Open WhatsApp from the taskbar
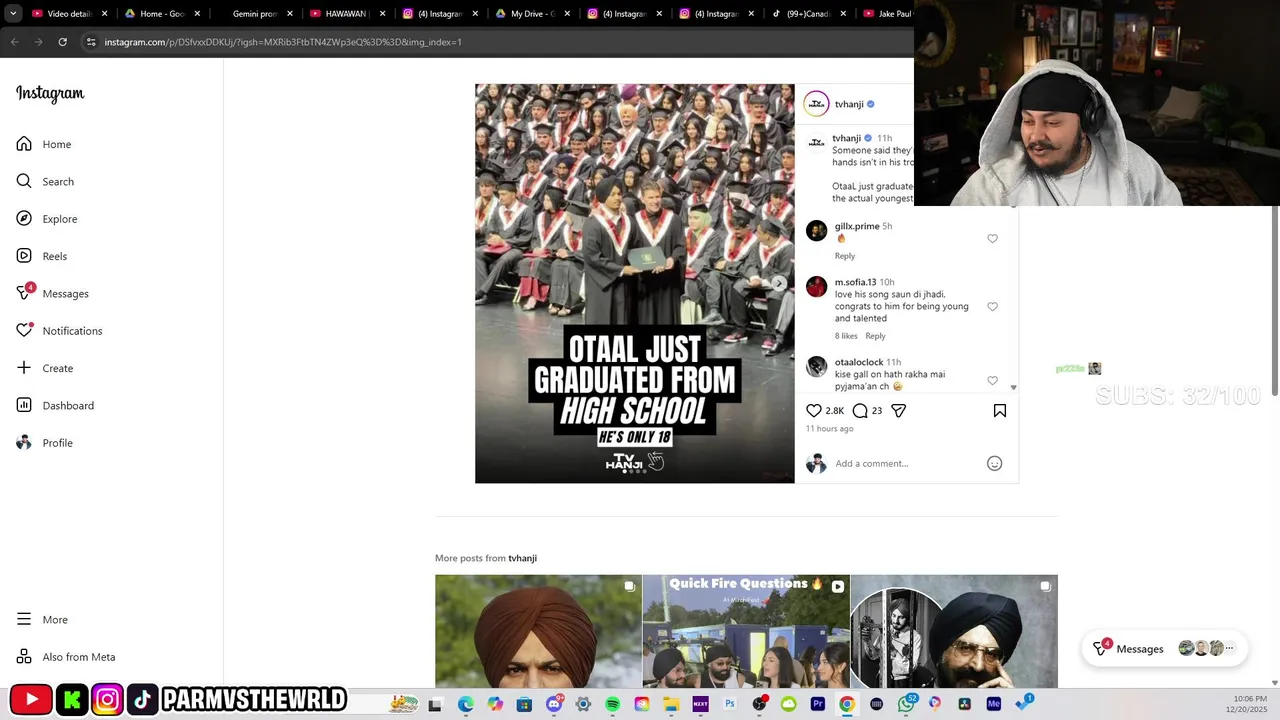Image resolution: width=1280 pixels, height=720 pixels. [906, 704]
